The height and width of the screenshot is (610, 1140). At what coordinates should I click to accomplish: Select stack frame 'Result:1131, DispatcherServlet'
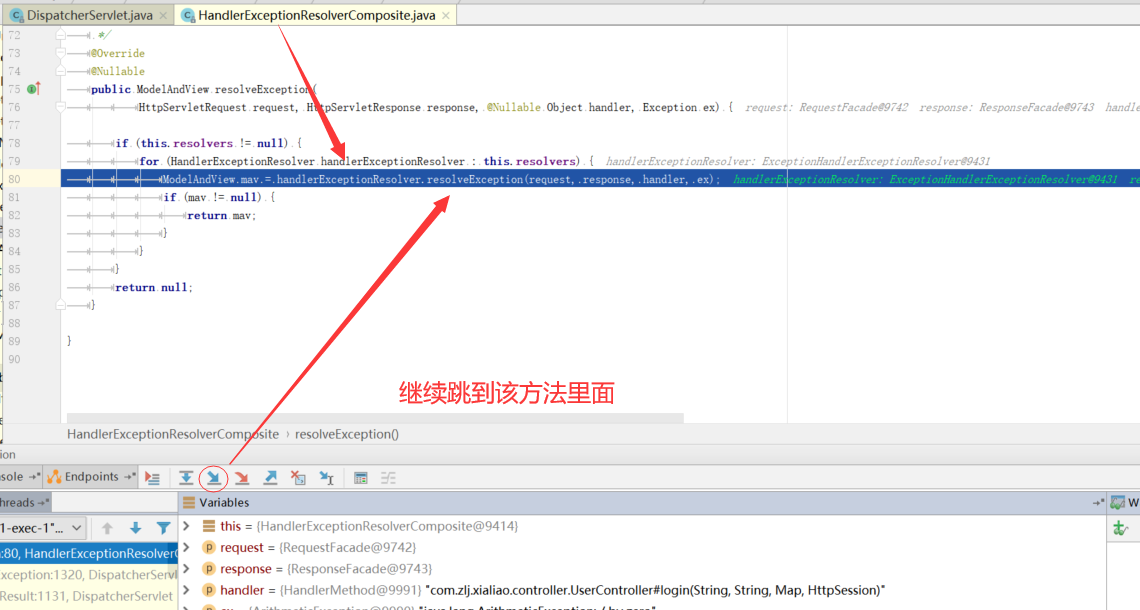[89, 596]
